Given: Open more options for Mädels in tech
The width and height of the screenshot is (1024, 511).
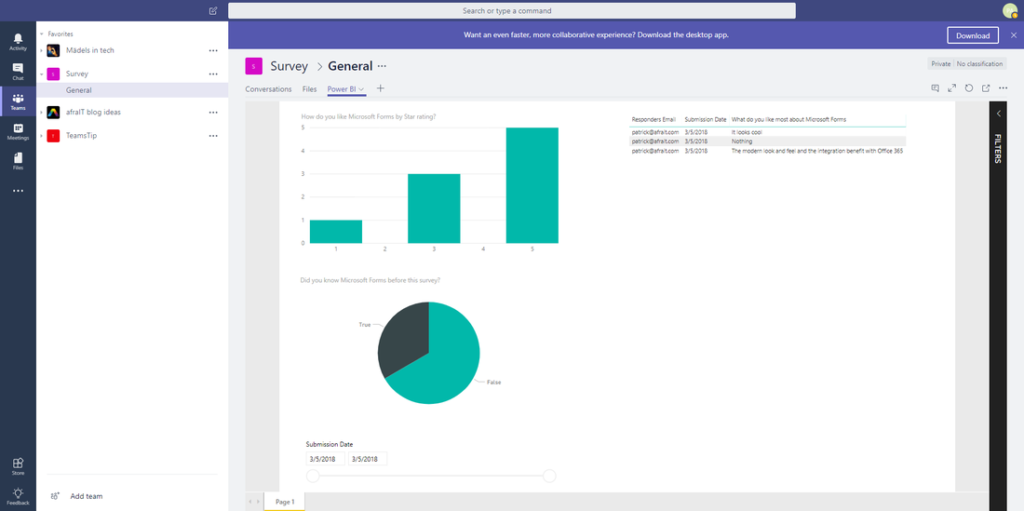Looking at the screenshot, I should pyautogui.click(x=213, y=50).
